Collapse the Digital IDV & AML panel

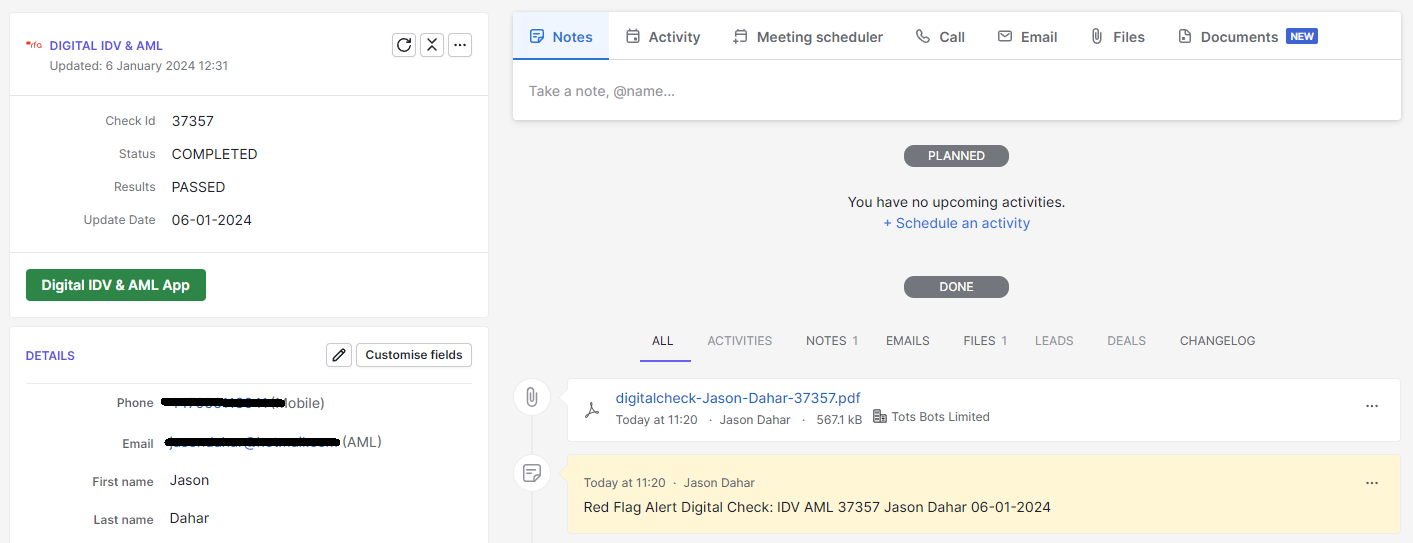pyautogui.click(x=432, y=45)
